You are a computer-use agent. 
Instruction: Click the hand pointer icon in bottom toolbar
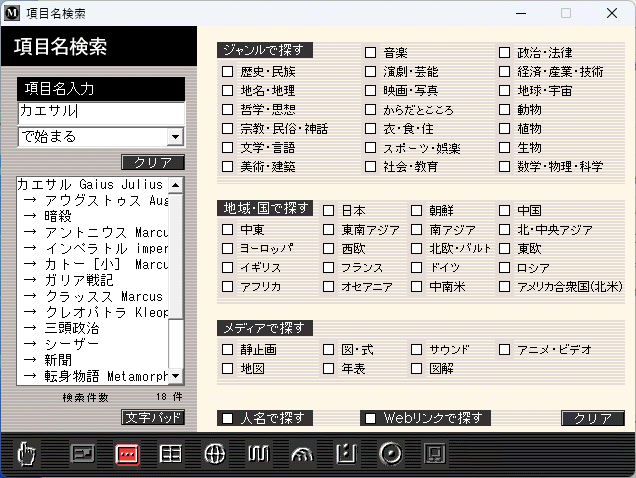tap(26, 455)
